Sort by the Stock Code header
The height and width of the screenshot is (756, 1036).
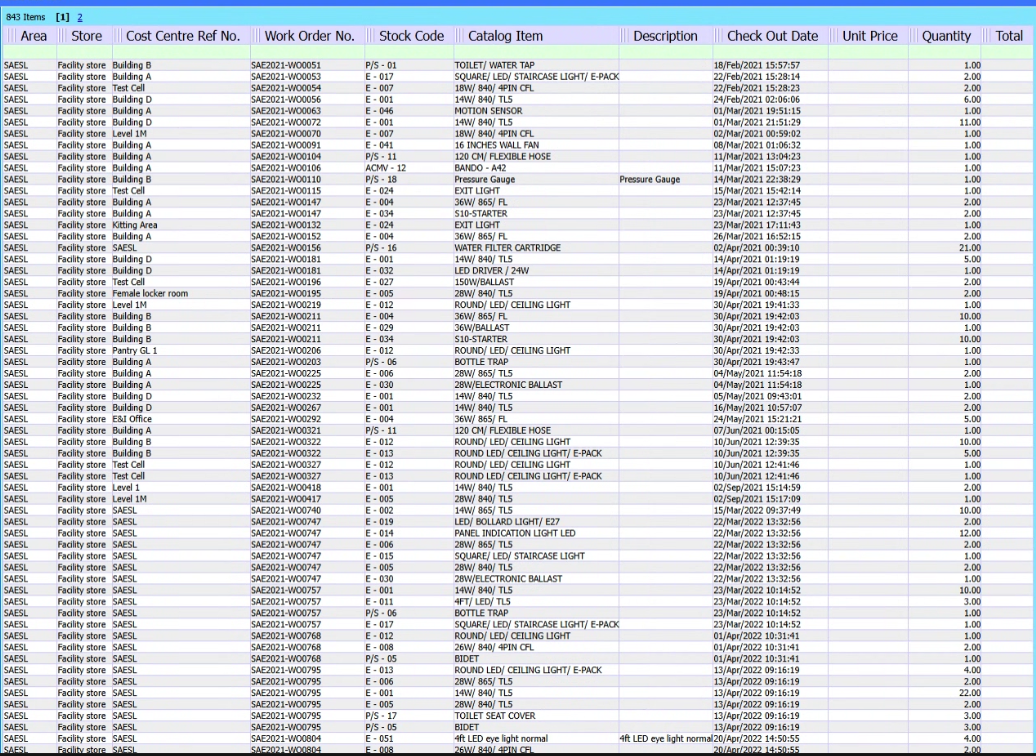412,36
